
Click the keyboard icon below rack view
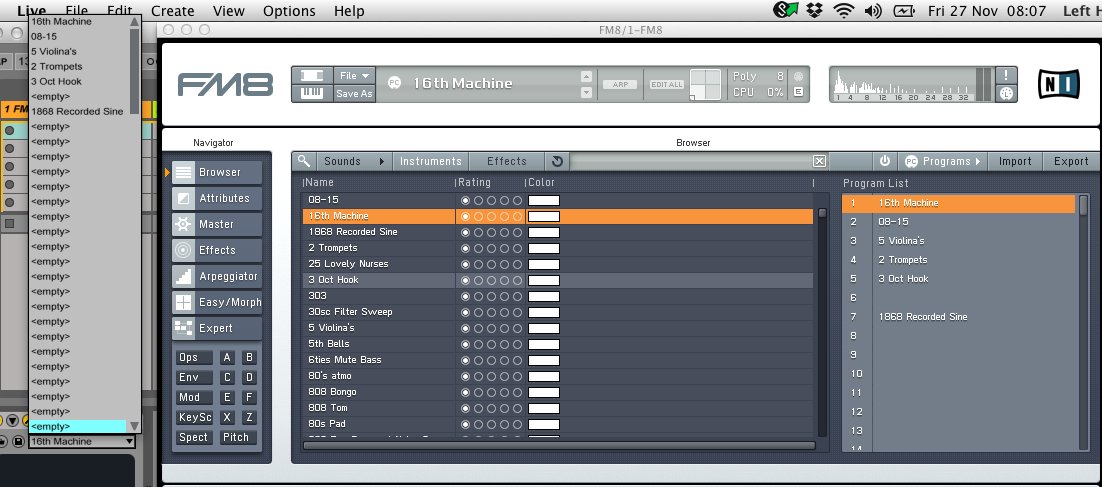point(311,93)
